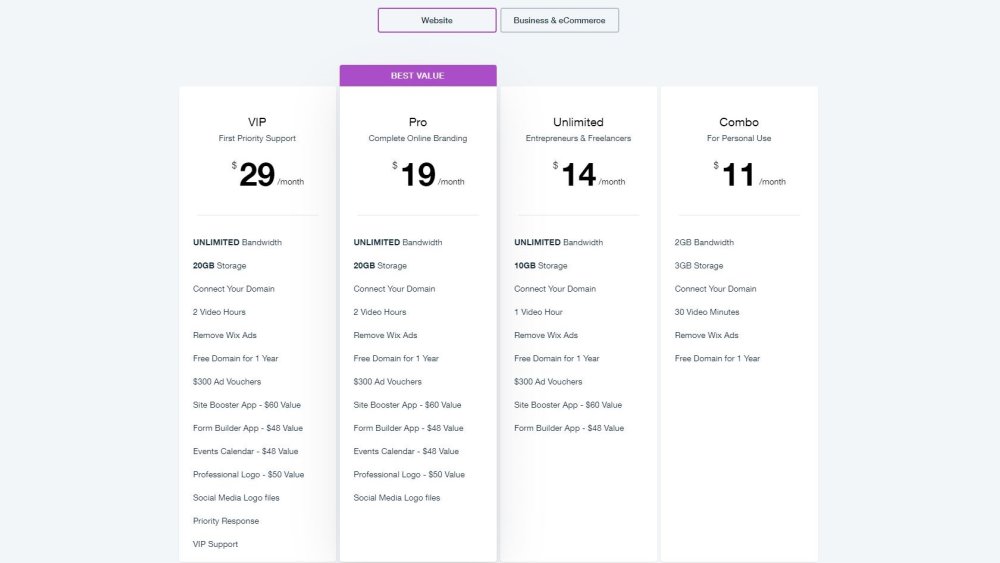Click VIP plan's Events Calendar feature
Image resolution: width=1000 pixels, height=563 pixels.
246,451
